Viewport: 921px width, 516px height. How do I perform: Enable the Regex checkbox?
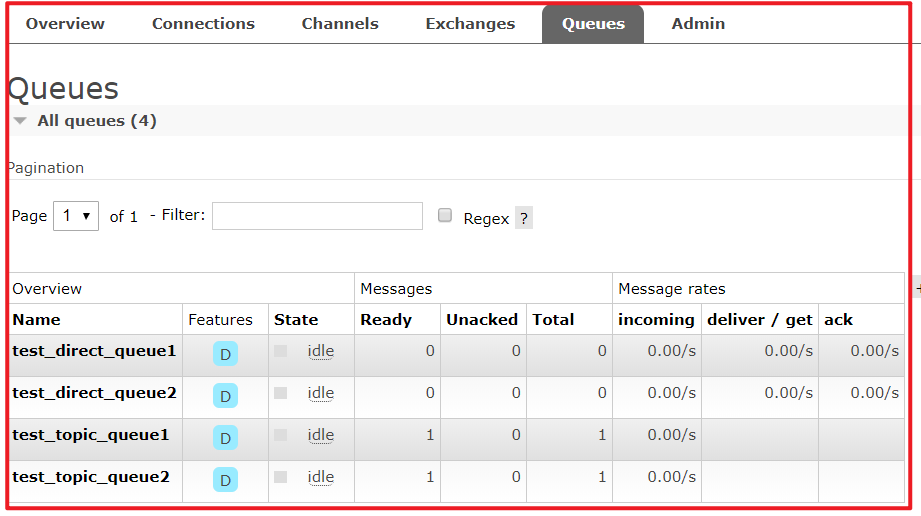point(445,216)
